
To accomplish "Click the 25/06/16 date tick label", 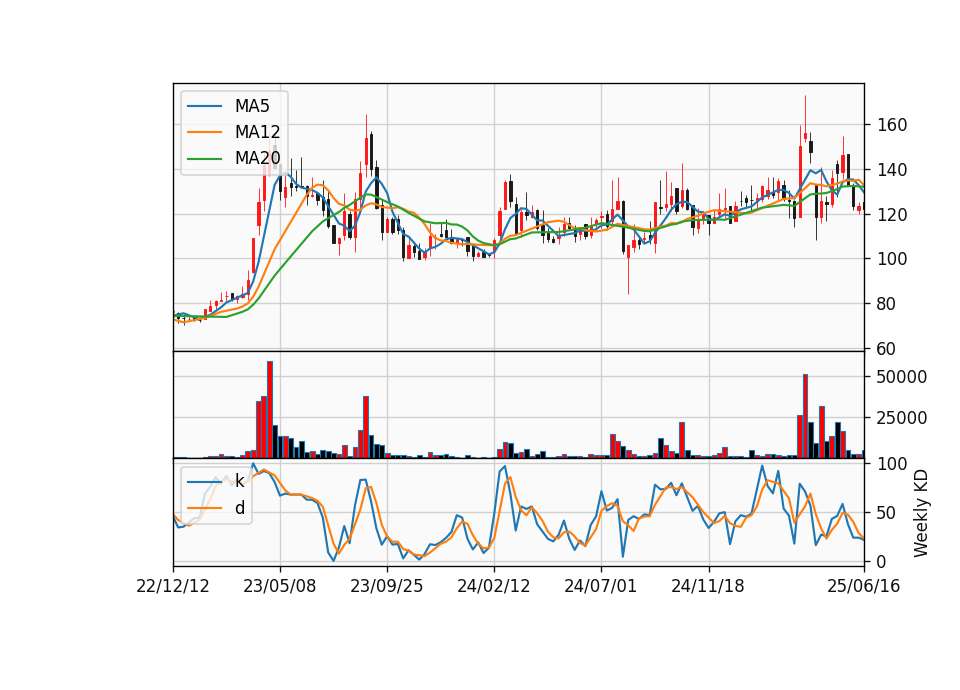I will click(864, 586).
